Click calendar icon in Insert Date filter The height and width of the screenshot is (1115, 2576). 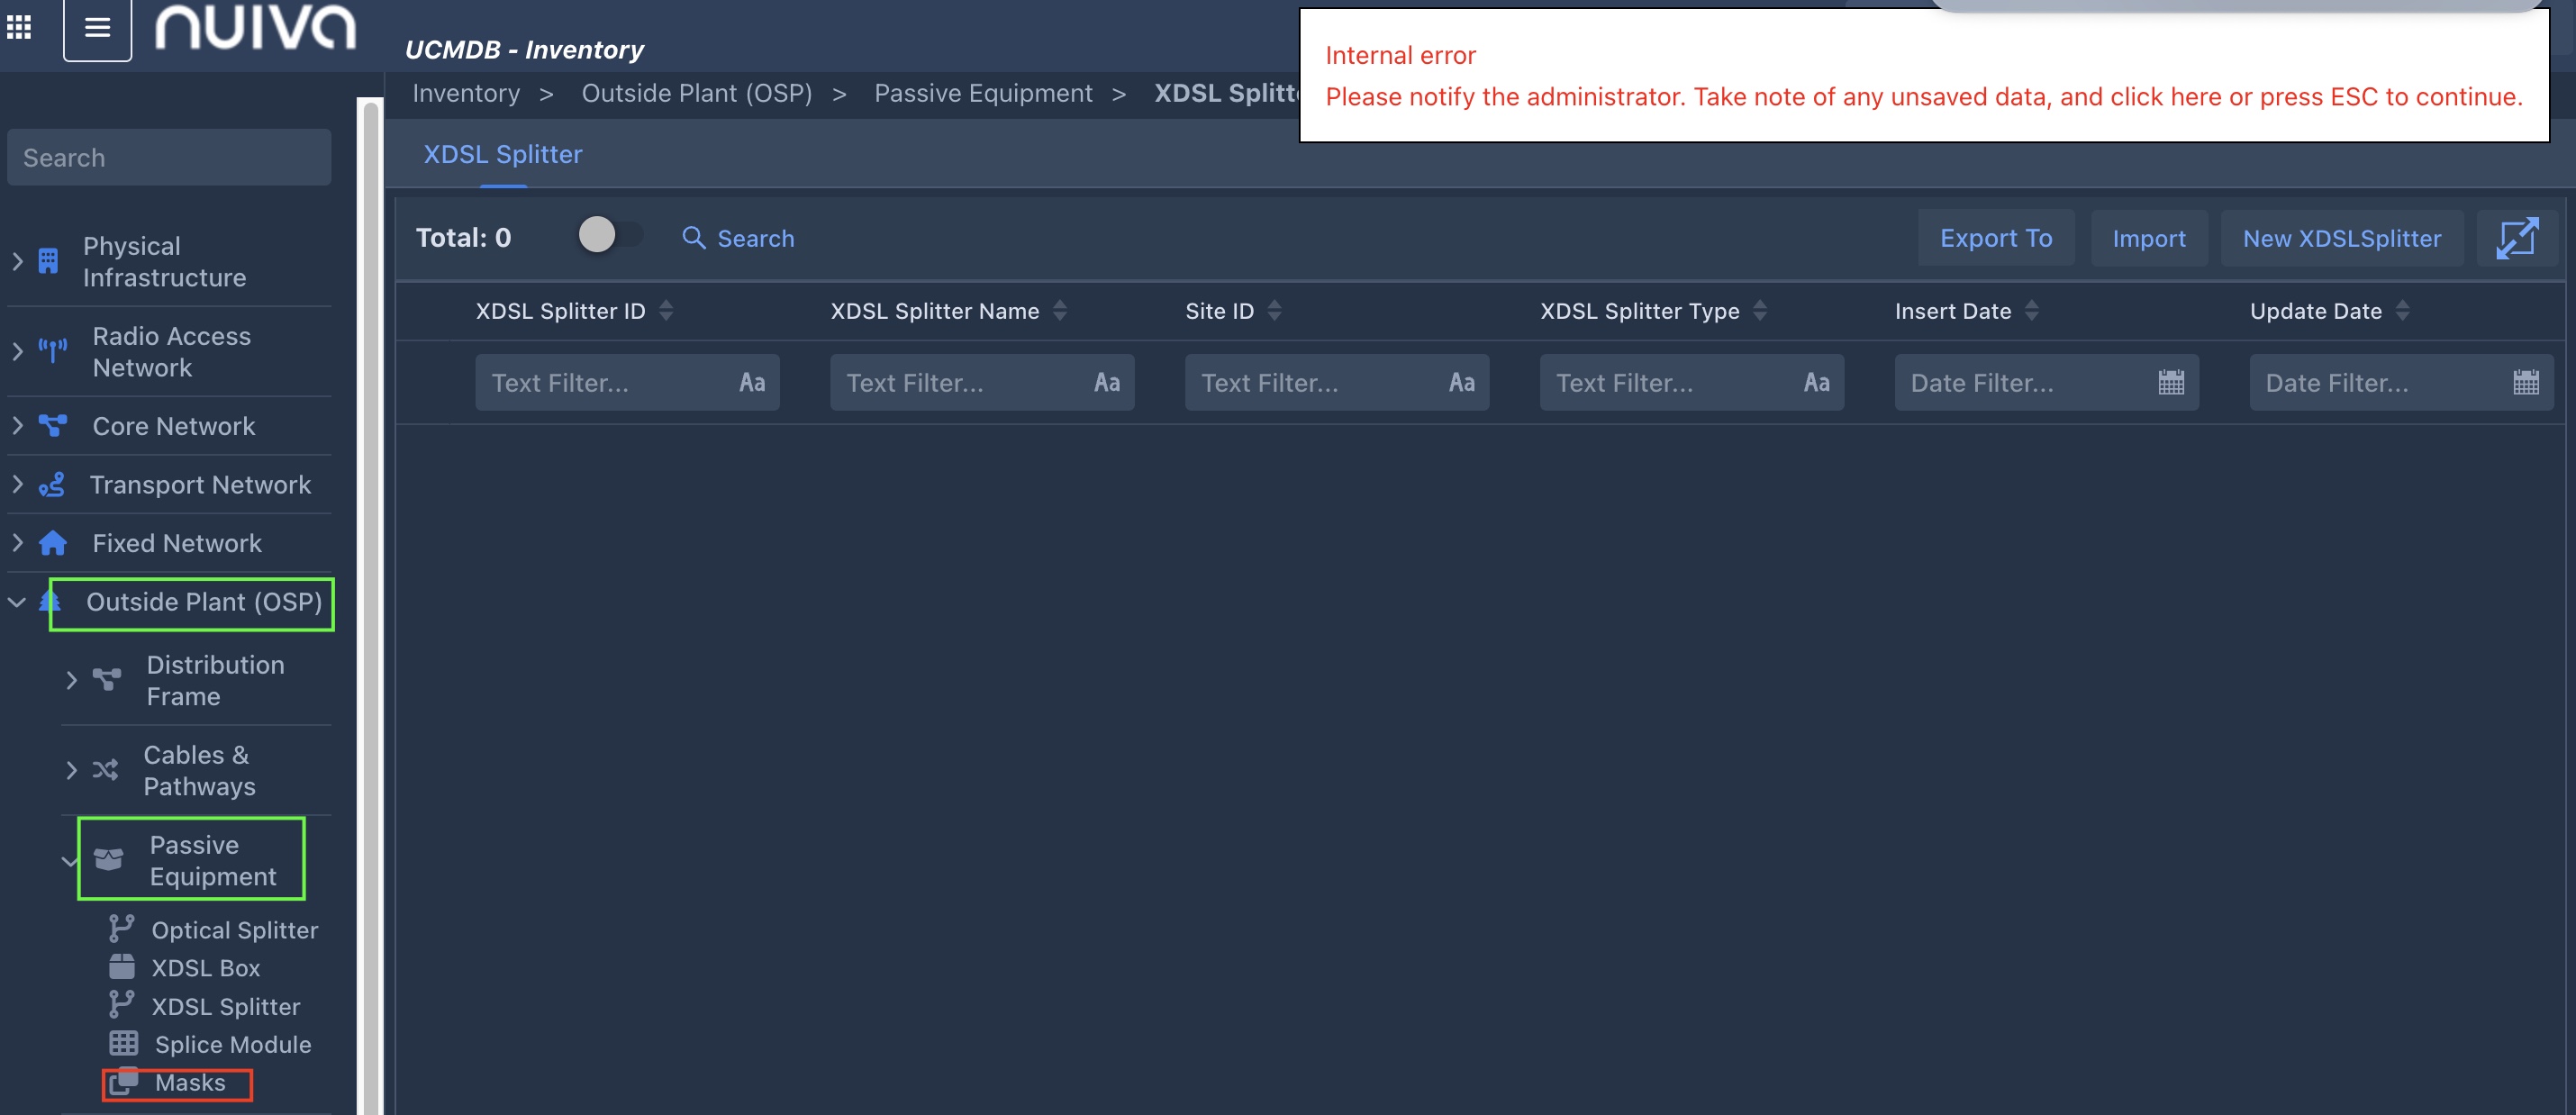(x=2170, y=382)
